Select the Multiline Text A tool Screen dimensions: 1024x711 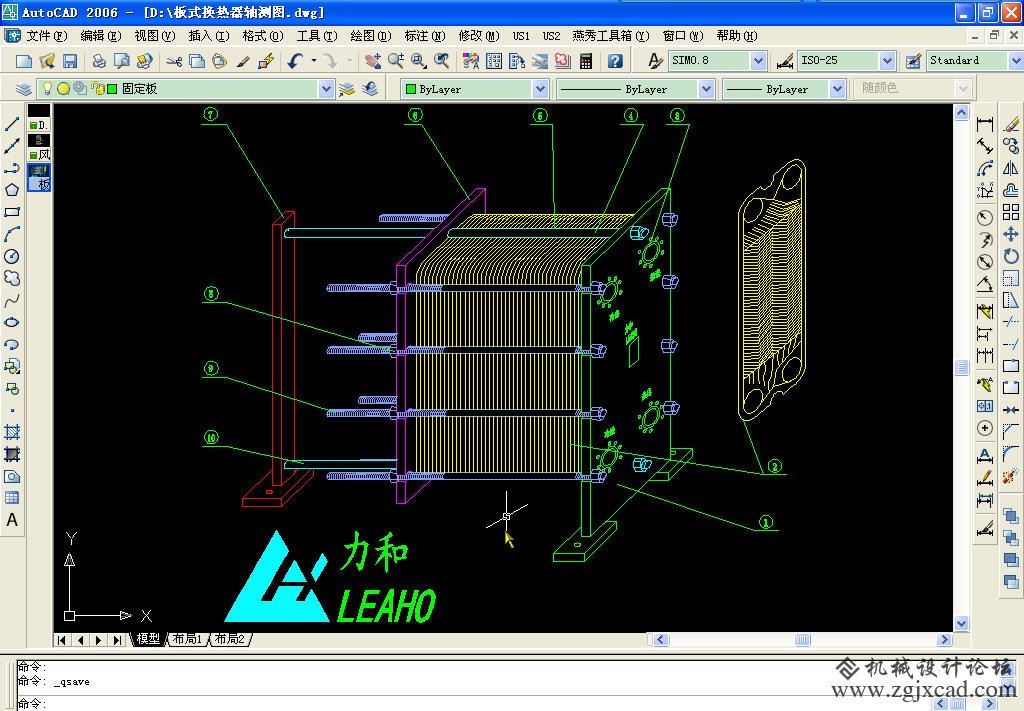12,520
